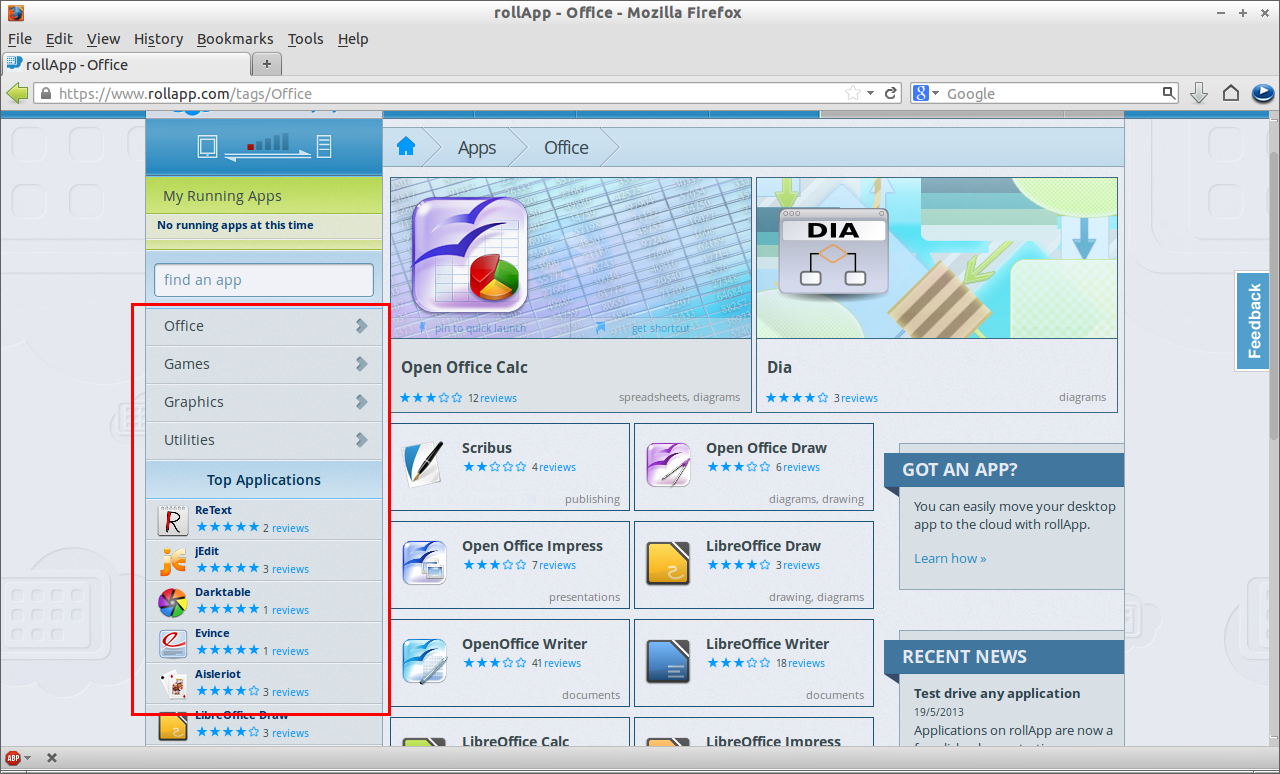Open 3 reviews link under Dia
The height and width of the screenshot is (774, 1280).
click(x=856, y=398)
